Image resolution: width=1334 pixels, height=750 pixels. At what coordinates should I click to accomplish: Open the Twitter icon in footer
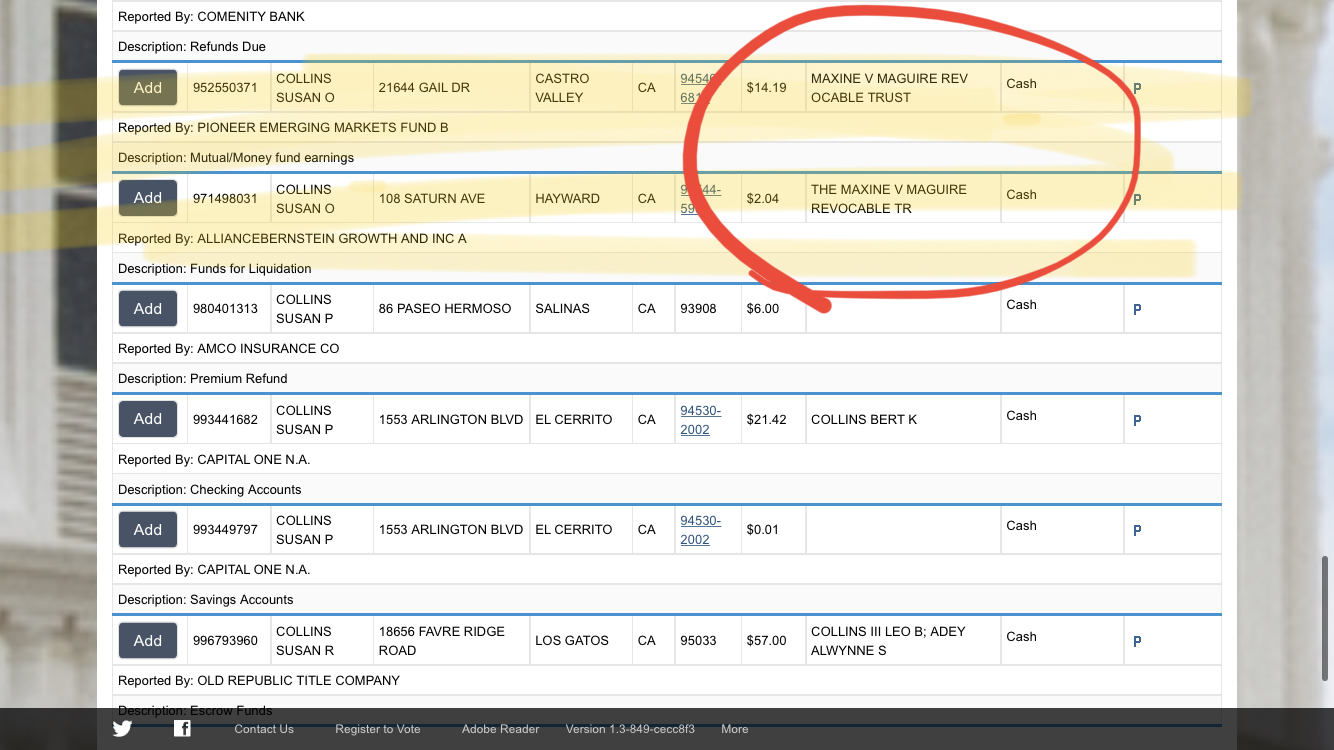pos(122,728)
